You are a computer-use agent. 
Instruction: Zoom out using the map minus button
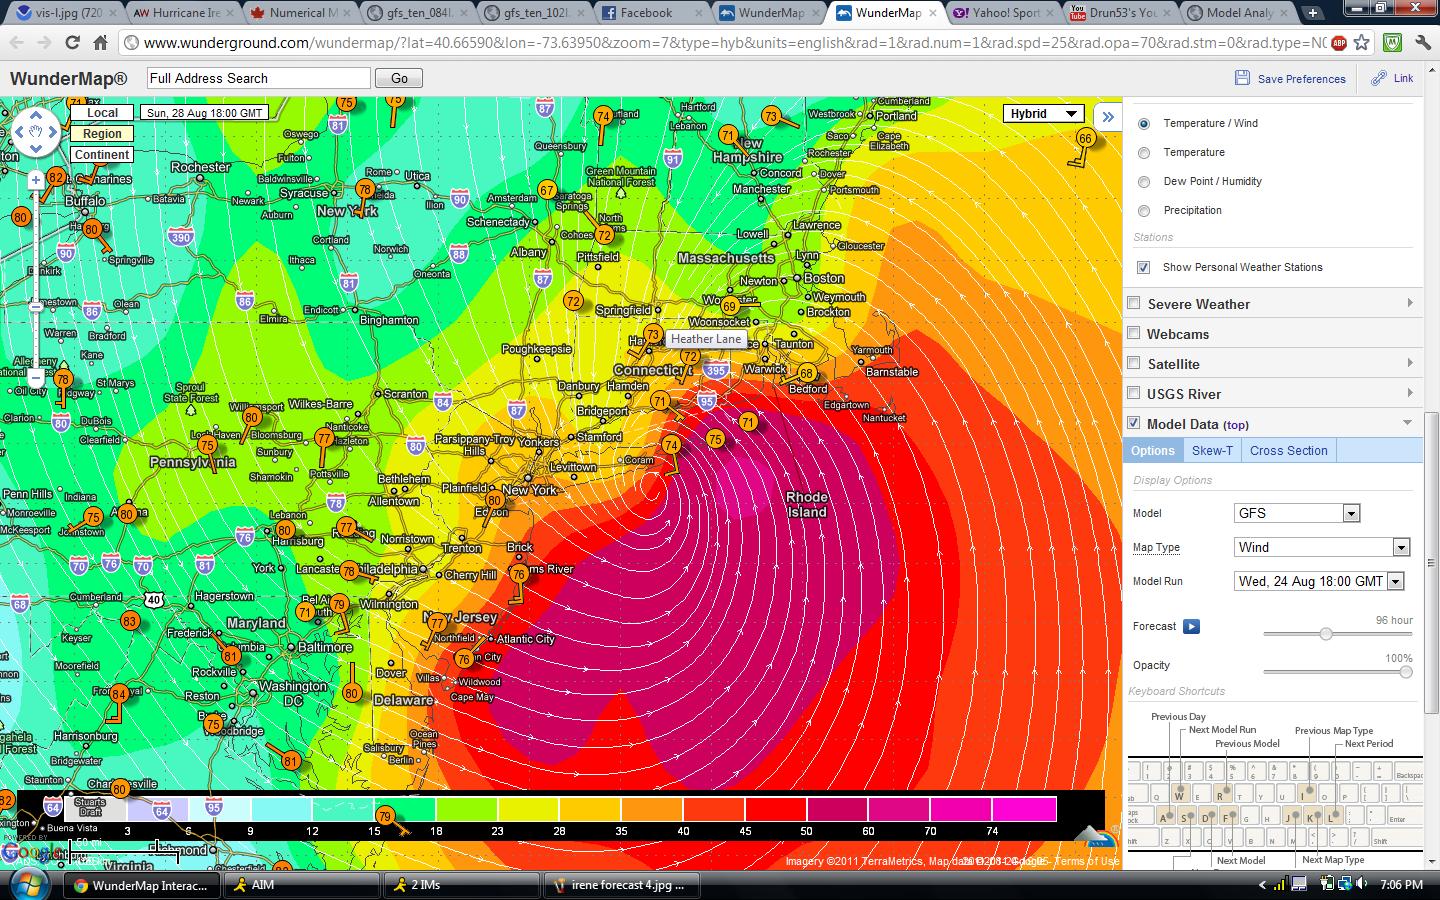36,378
